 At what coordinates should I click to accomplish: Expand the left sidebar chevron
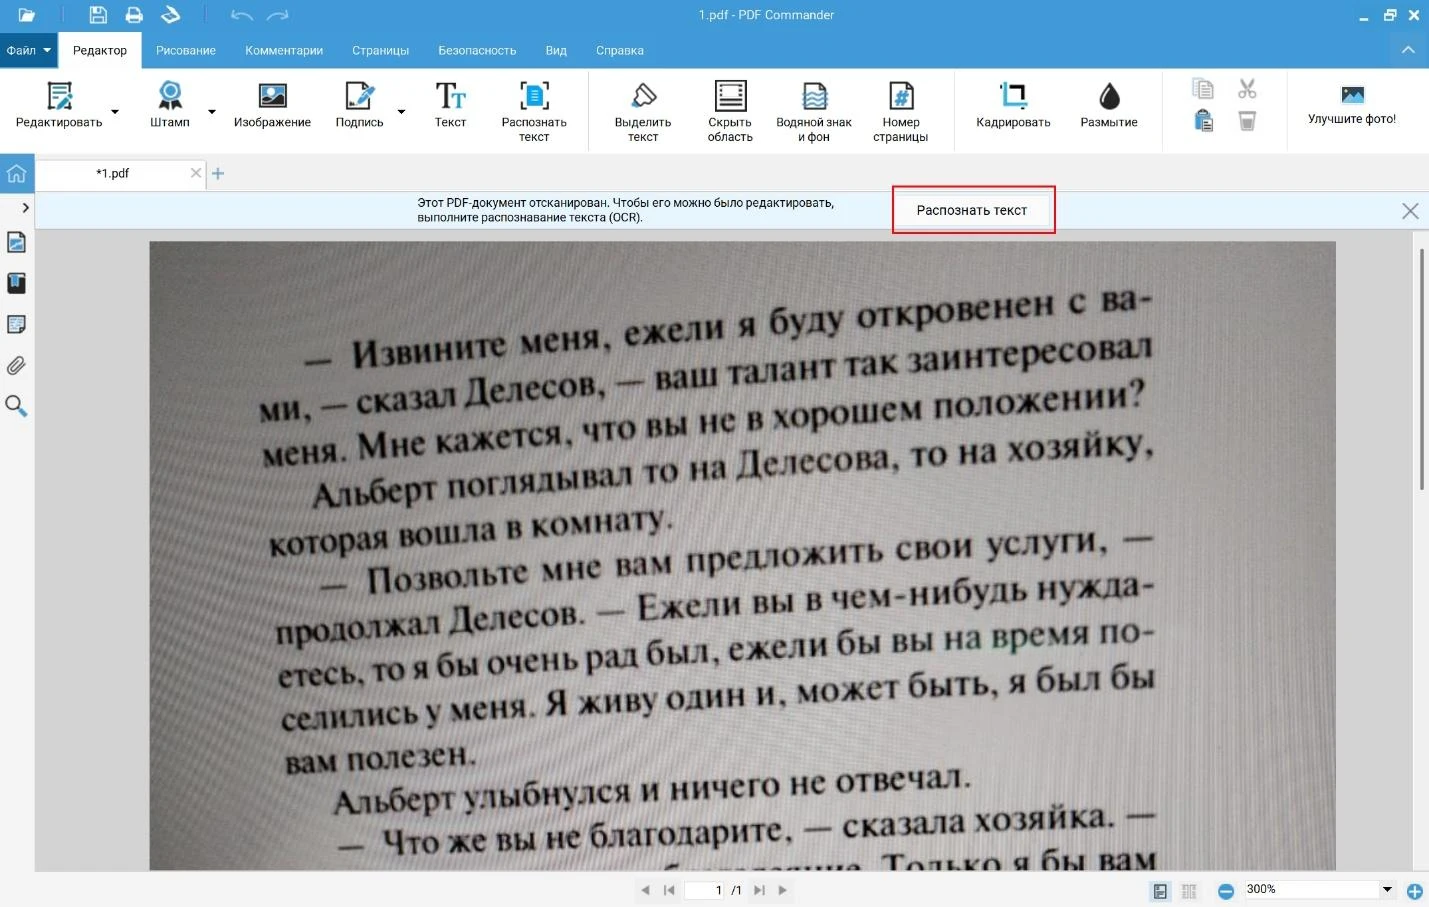tap(25, 208)
